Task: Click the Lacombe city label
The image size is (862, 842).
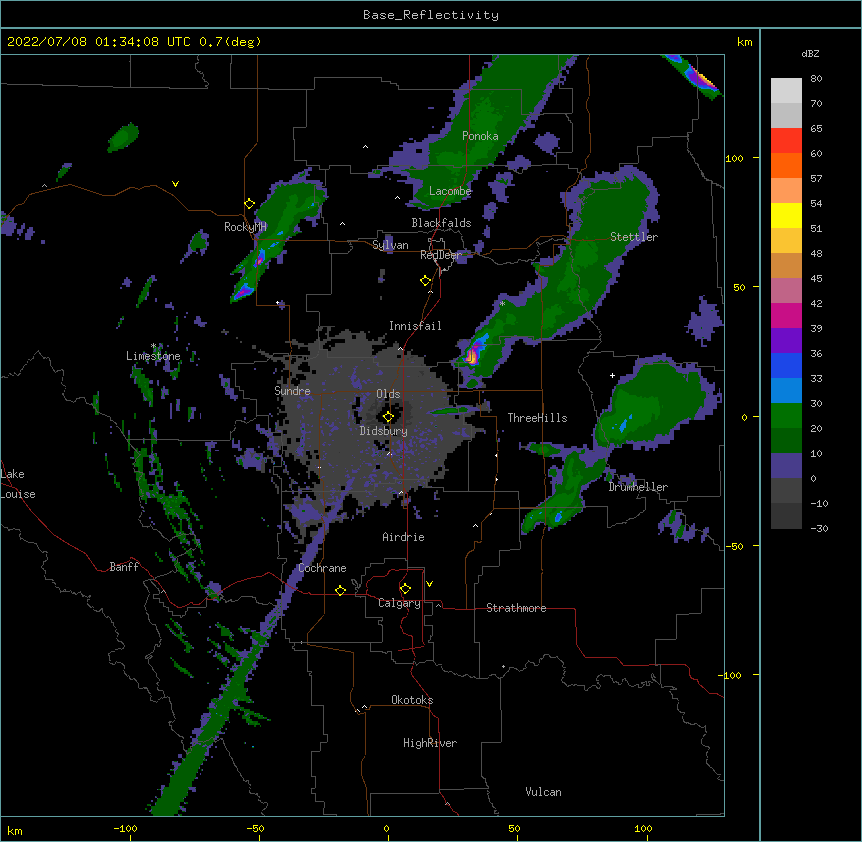Action: (450, 191)
